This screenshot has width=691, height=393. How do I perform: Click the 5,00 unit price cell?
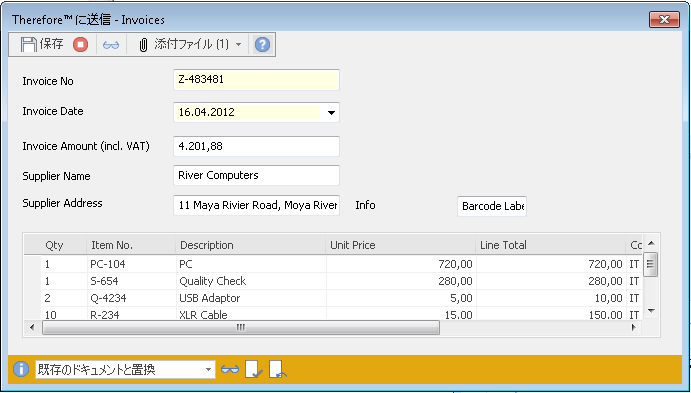pos(401,298)
